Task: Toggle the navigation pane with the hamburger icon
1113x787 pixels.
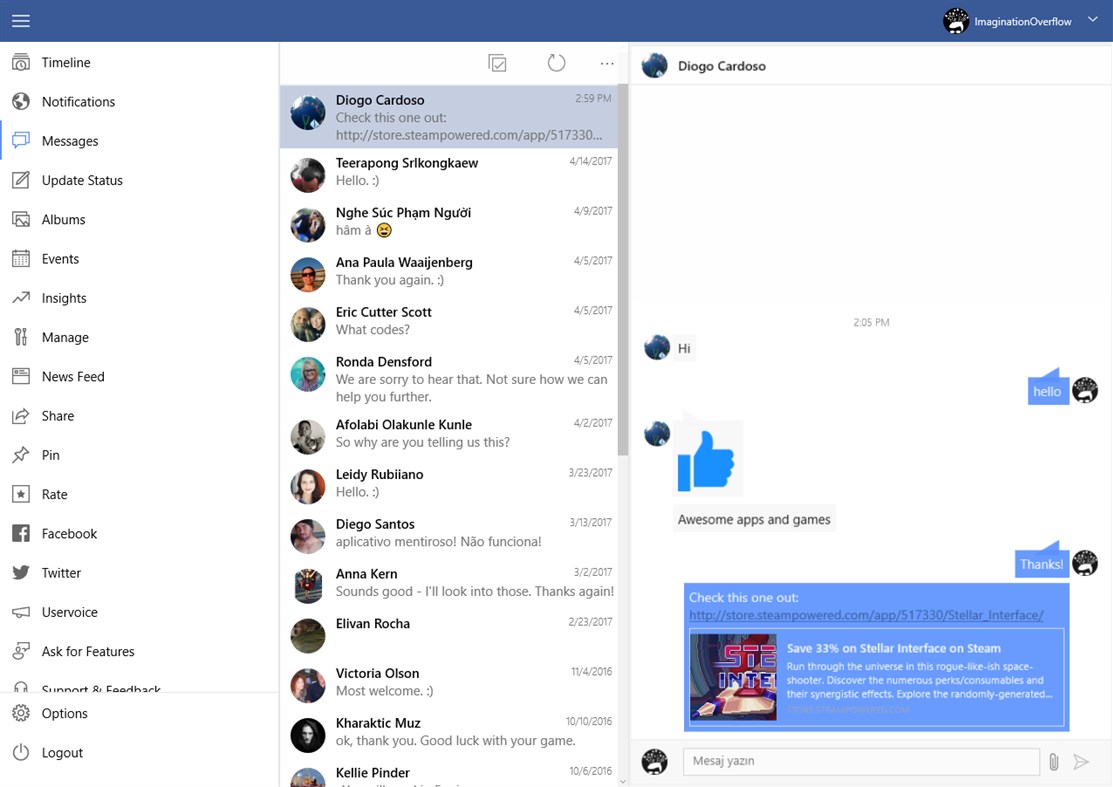Action: [20, 20]
